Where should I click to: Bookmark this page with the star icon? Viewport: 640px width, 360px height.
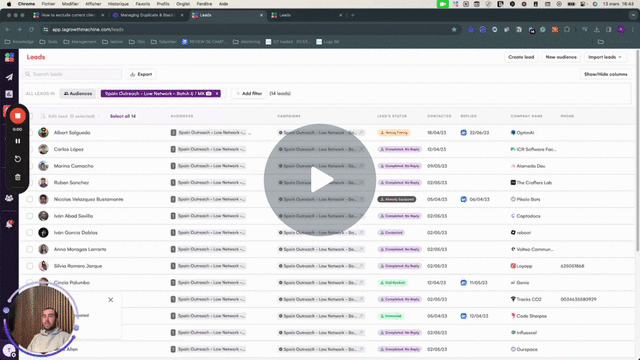[454, 29]
